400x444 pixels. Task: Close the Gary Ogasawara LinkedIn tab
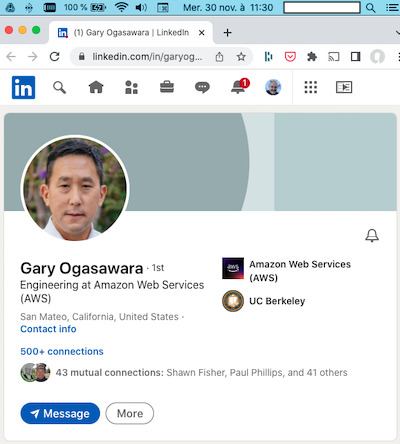(202, 33)
